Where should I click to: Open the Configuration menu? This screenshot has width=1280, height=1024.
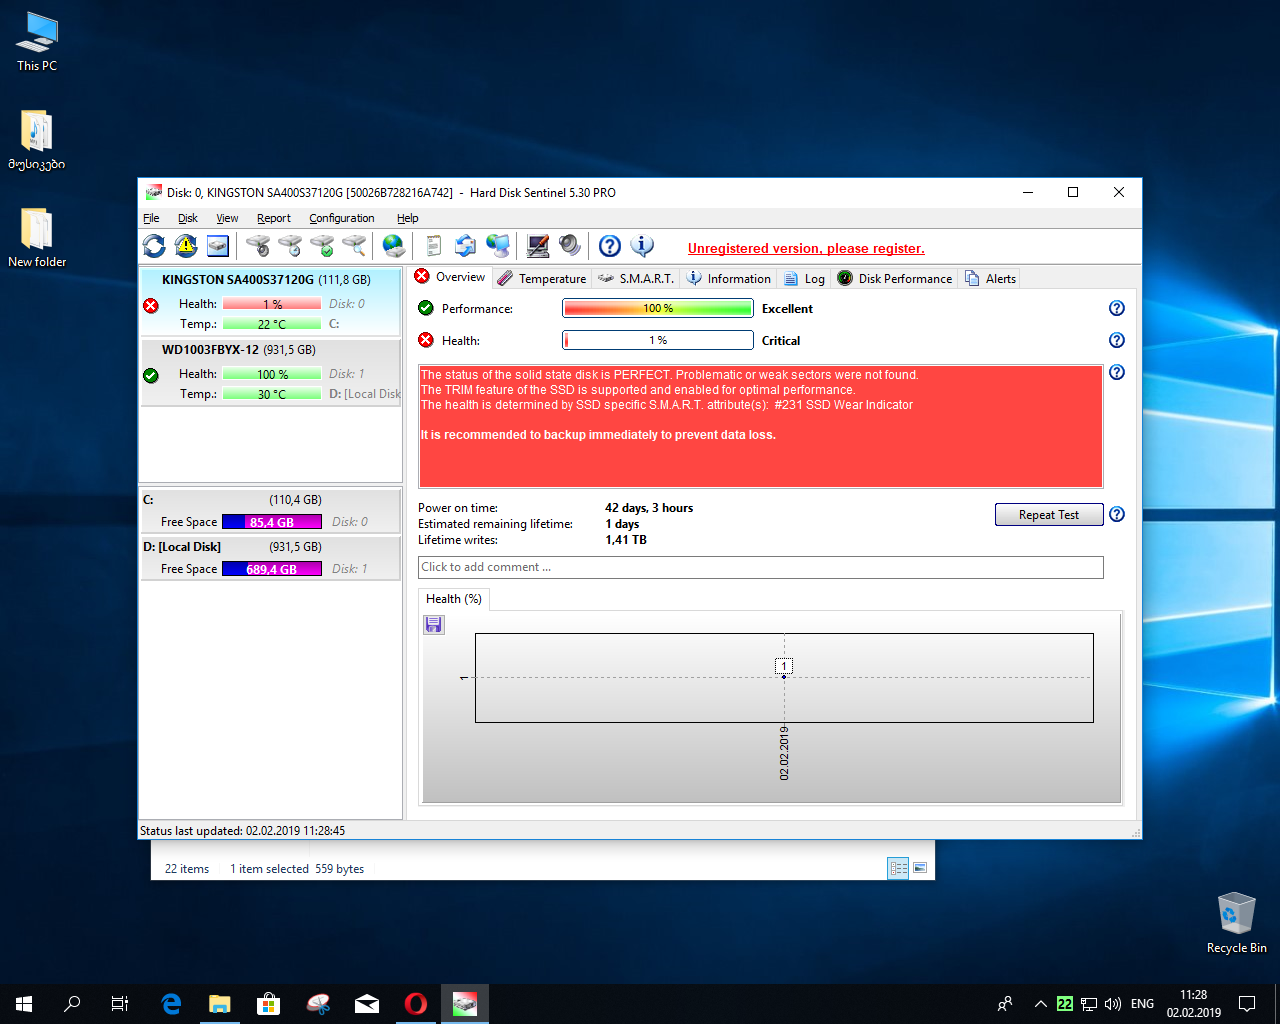[x=341, y=218]
